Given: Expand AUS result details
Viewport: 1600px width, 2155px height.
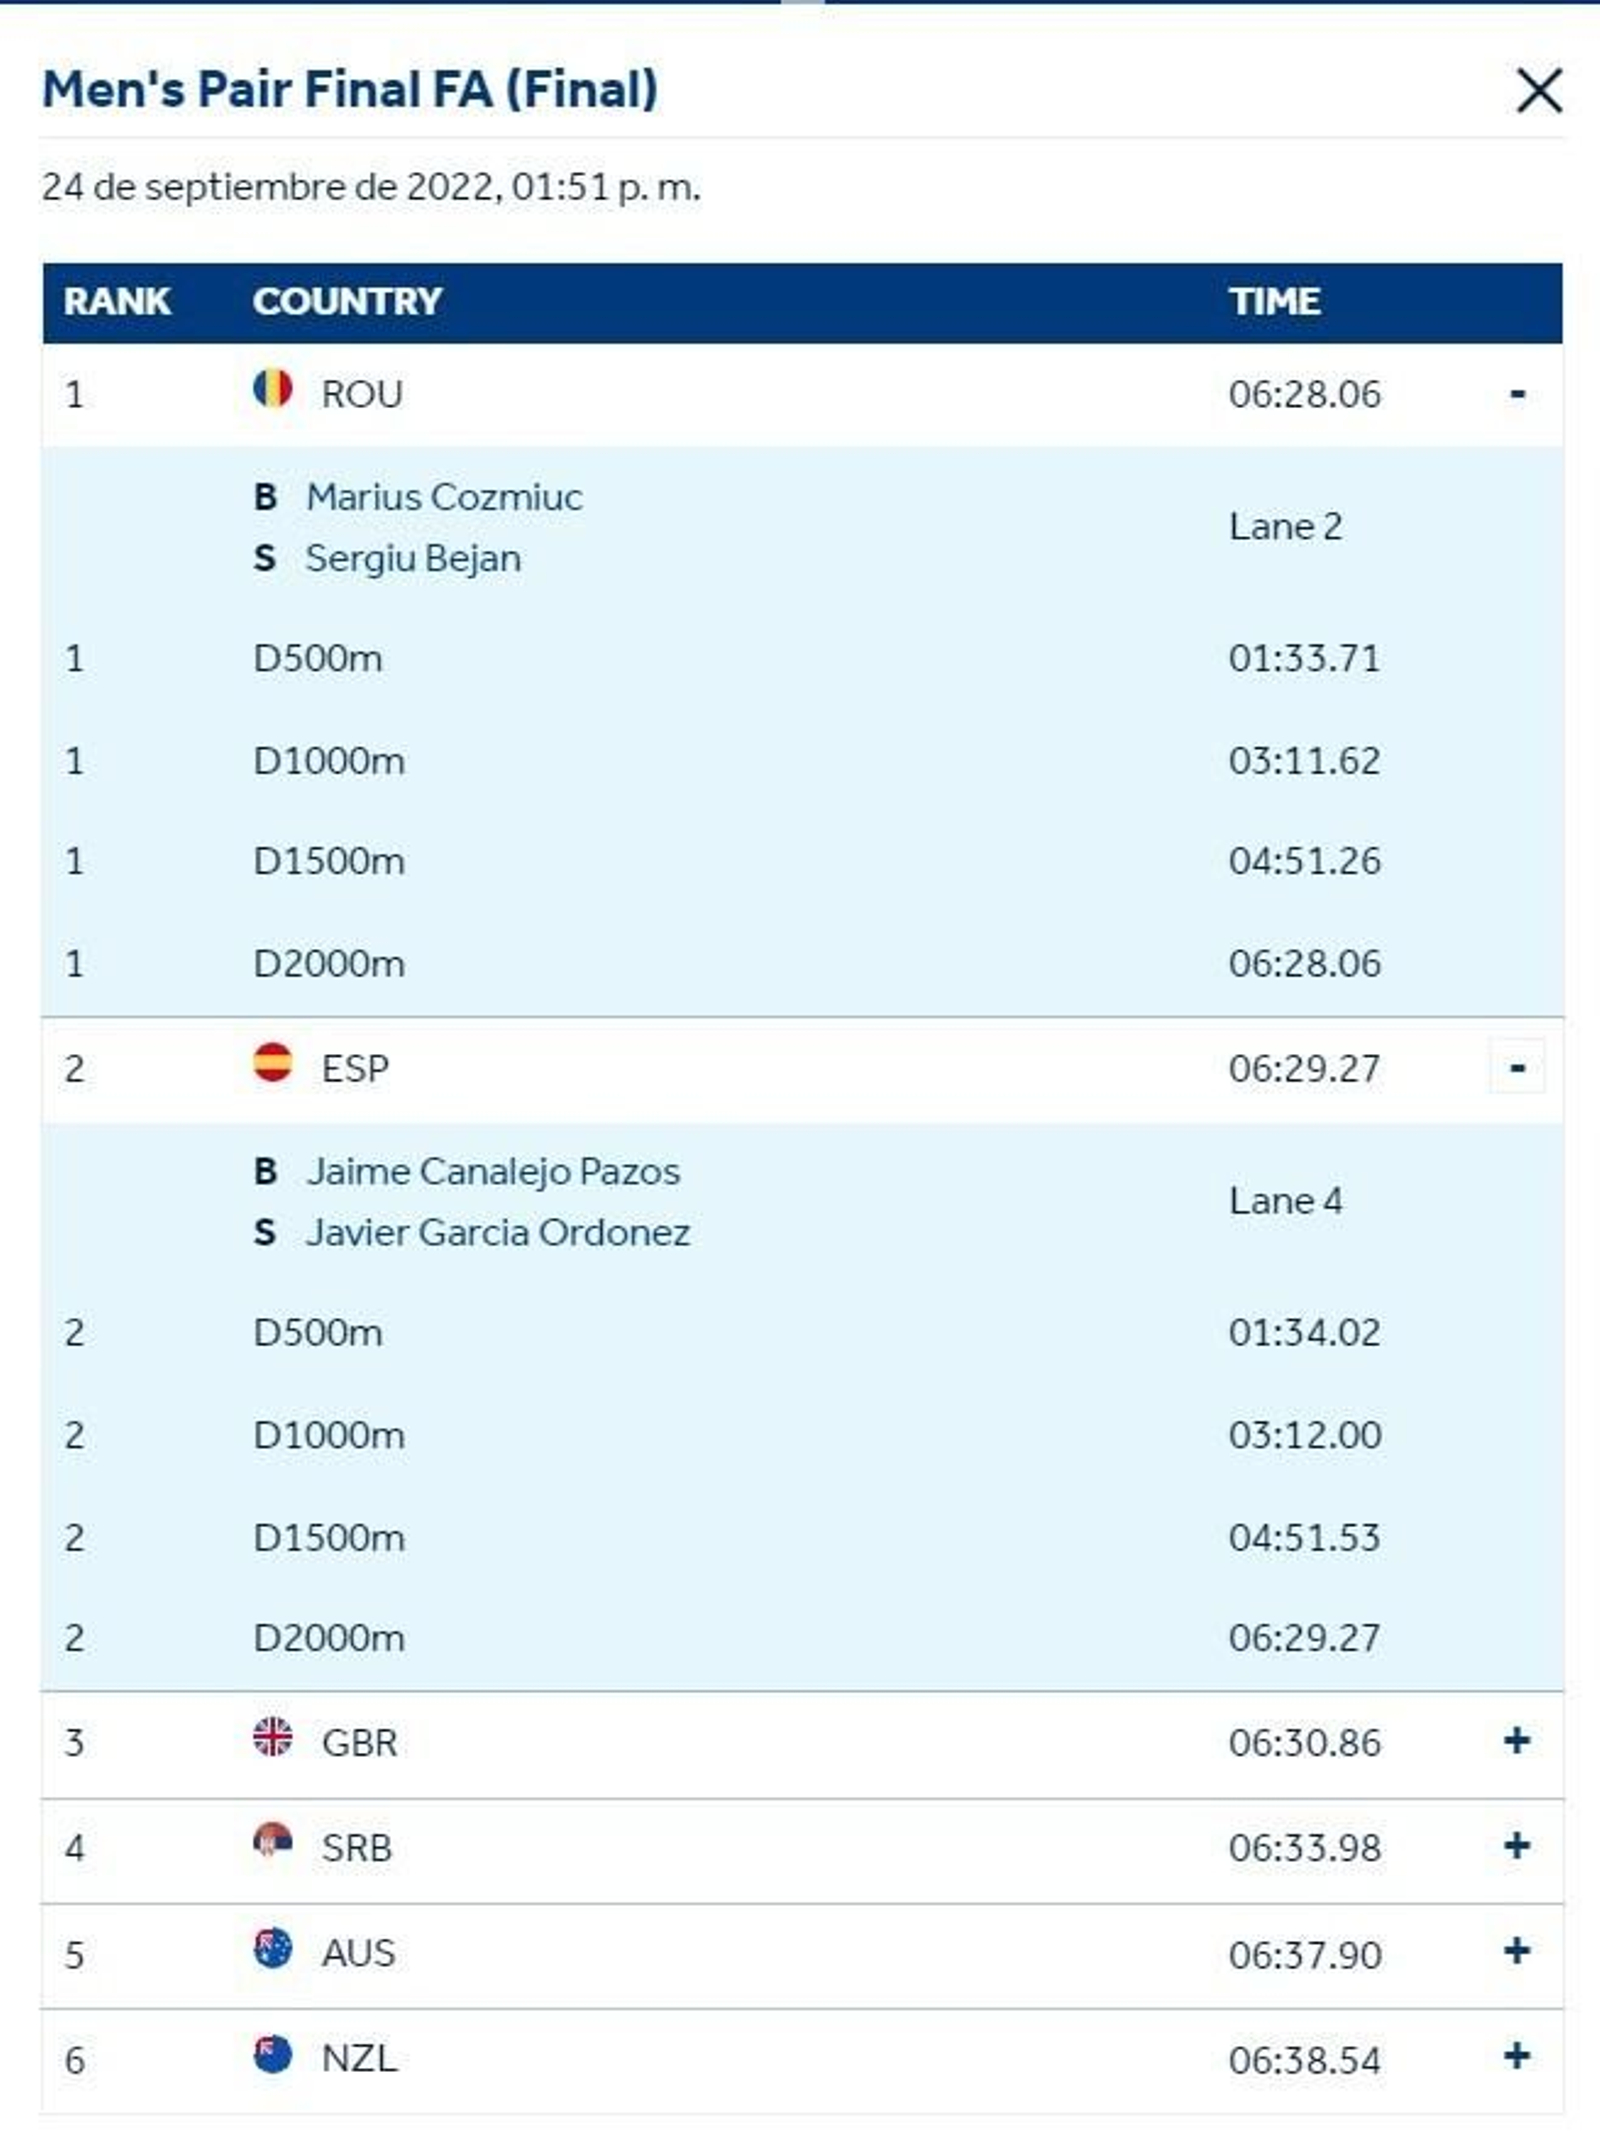Looking at the screenshot, I should (1516, 1951).
